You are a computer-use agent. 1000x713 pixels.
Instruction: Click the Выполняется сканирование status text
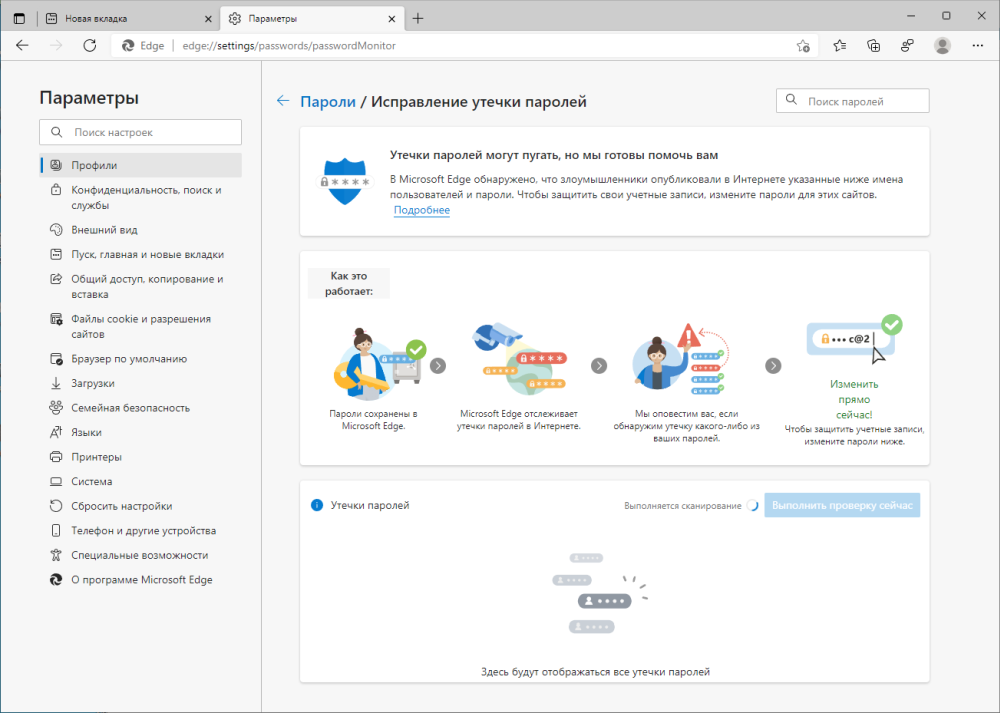tap(682, 506)
